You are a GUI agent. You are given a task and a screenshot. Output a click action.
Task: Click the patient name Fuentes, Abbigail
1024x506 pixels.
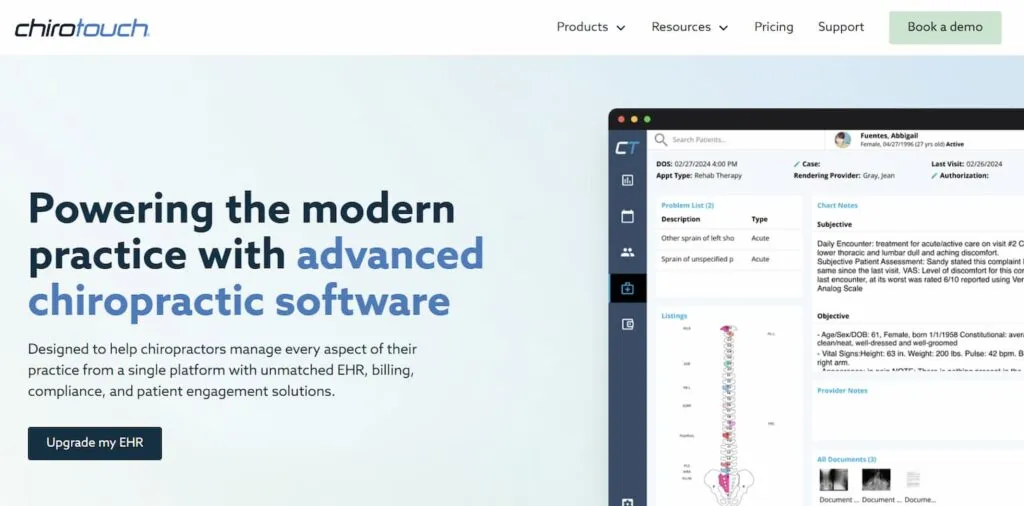pyautogui.click(x=889, y=136)
